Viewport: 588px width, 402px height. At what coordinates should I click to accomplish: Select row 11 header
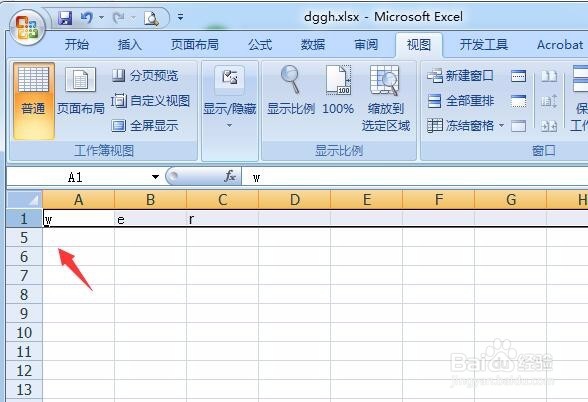pos(24,352)
